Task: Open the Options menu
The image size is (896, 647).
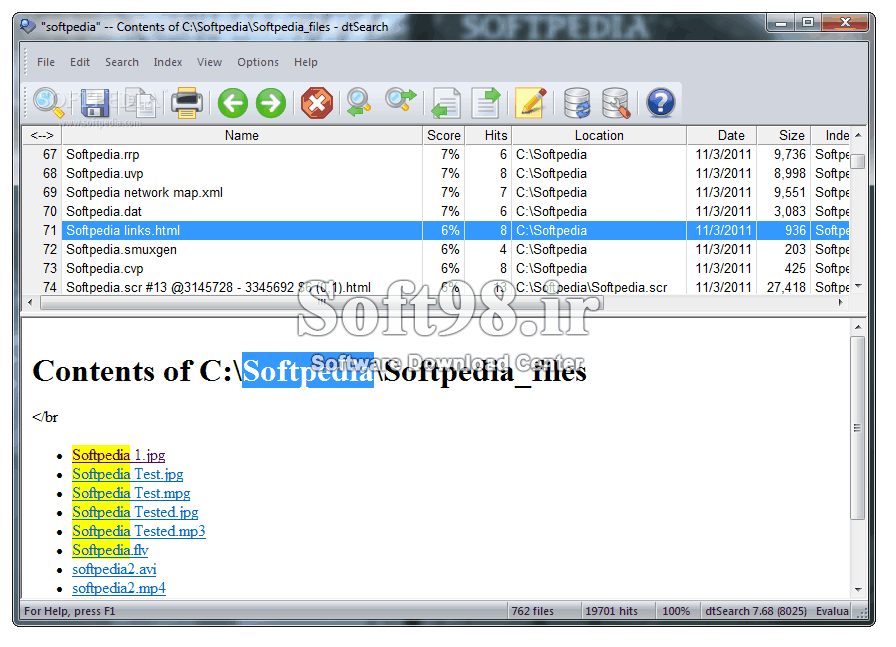Action: tap(258, 62)
